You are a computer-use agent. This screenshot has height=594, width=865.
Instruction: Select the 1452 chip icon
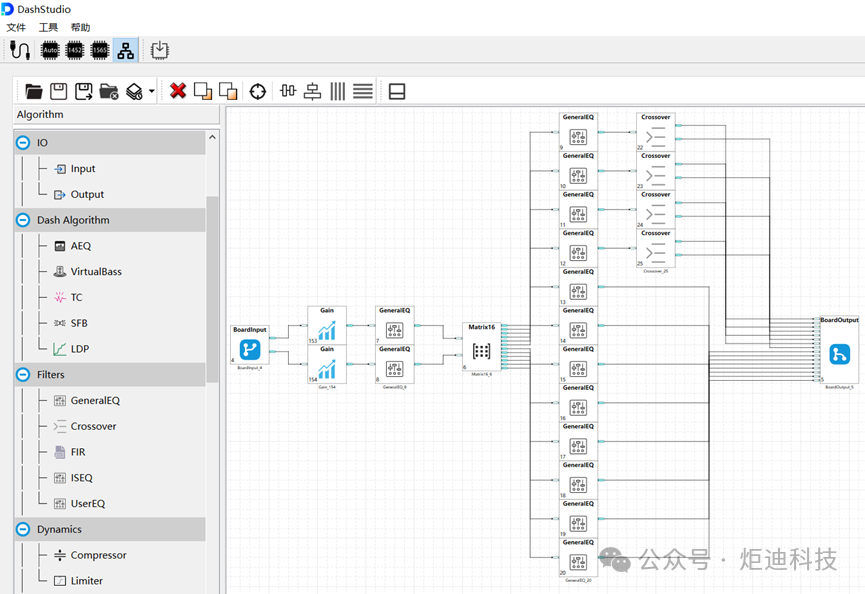tap(75, 49)
